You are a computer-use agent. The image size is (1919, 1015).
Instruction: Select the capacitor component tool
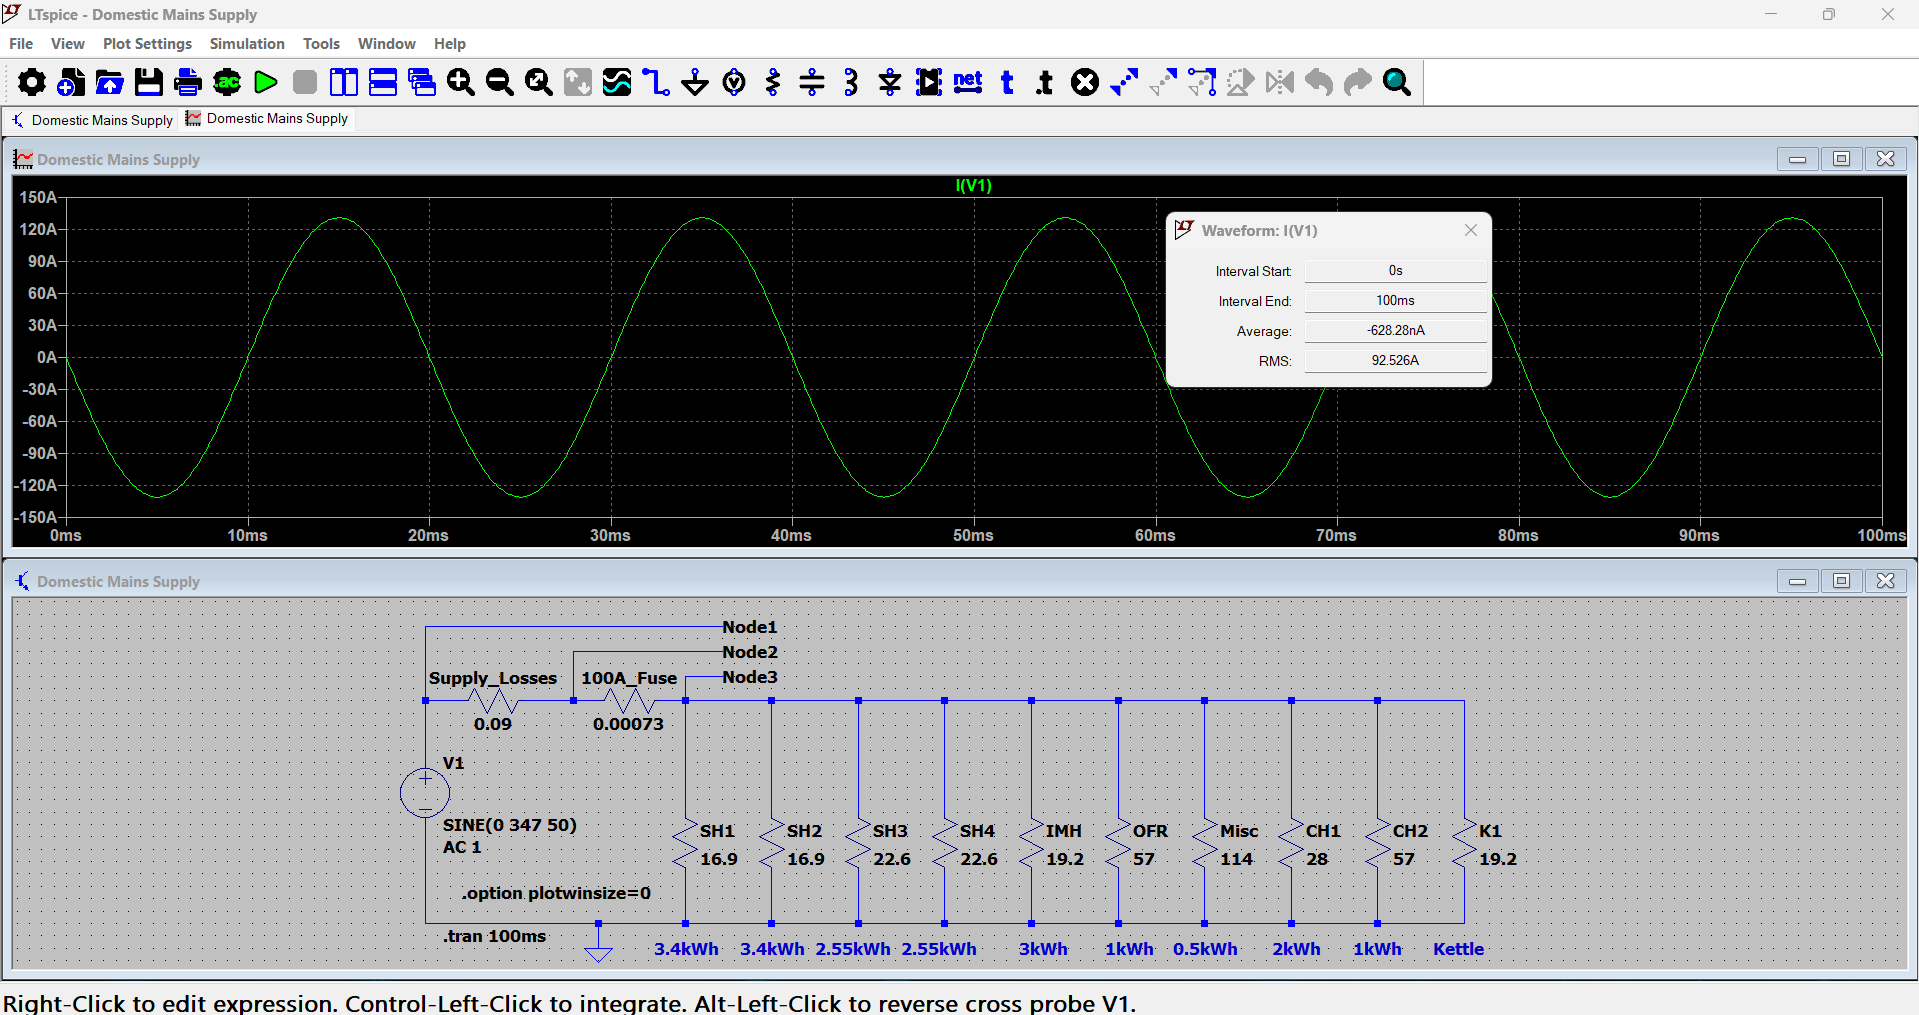tap(812, 82)
